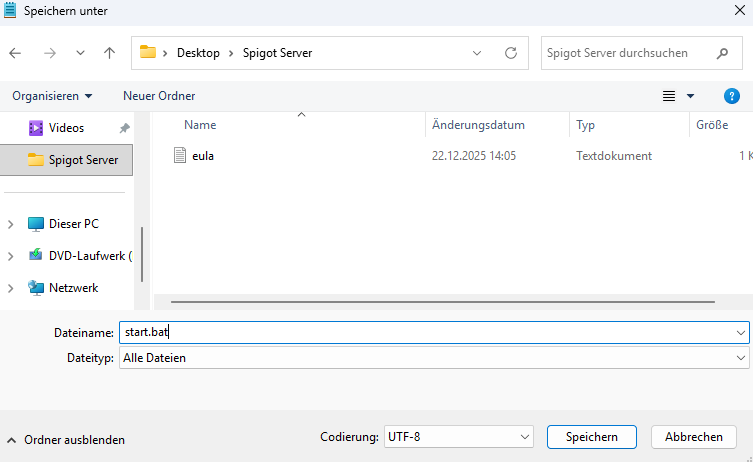Refresh the Spigot Server folder view
753x462 pixels.
[x=510, y=53]
